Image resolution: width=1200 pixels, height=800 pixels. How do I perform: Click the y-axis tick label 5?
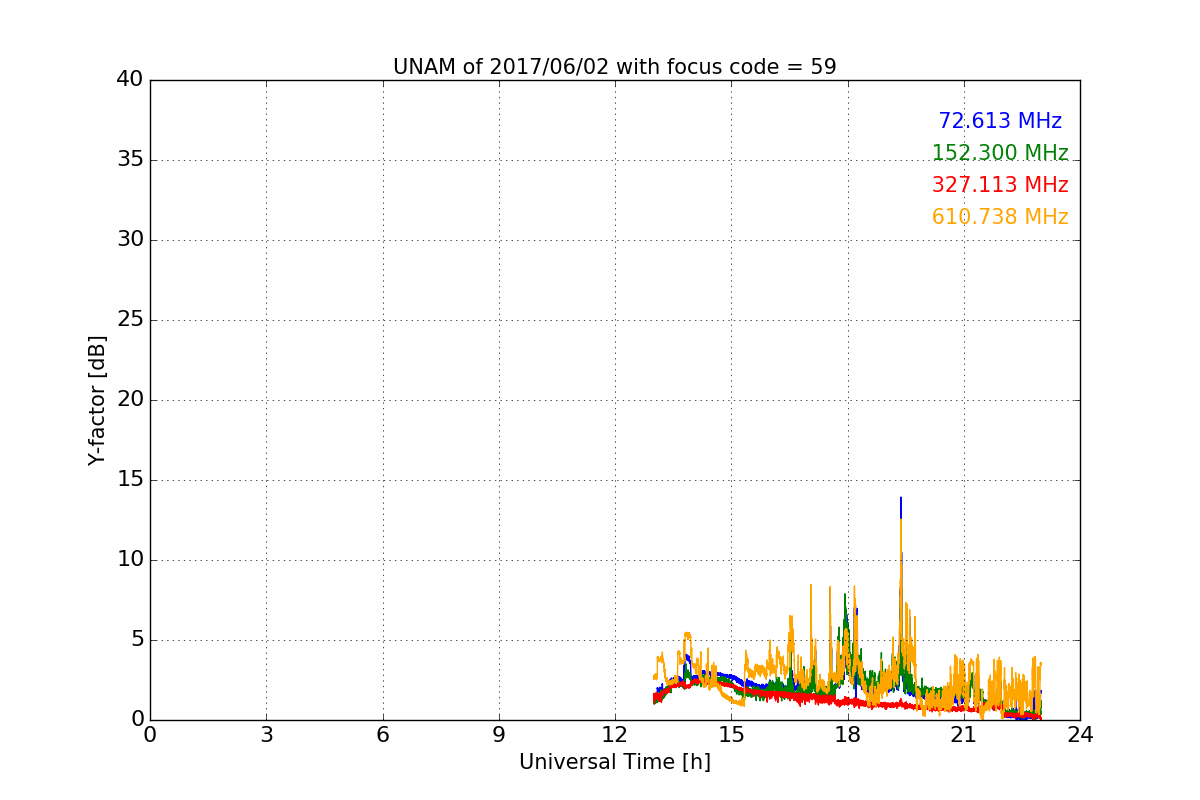136,640
